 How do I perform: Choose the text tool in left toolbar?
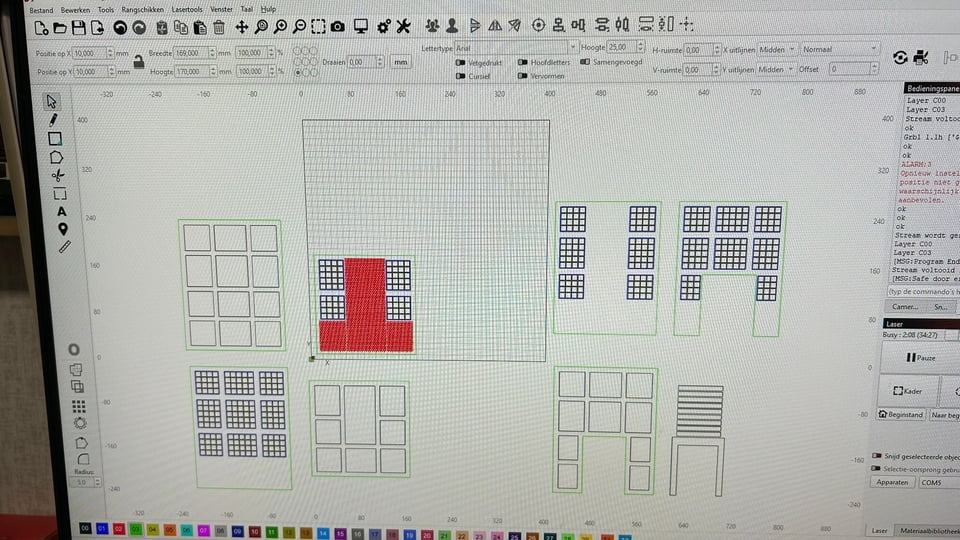[x=61, y=211]
